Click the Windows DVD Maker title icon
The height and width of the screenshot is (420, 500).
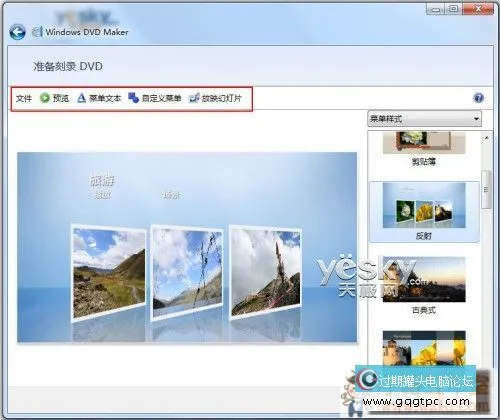[x=37, y=32]
